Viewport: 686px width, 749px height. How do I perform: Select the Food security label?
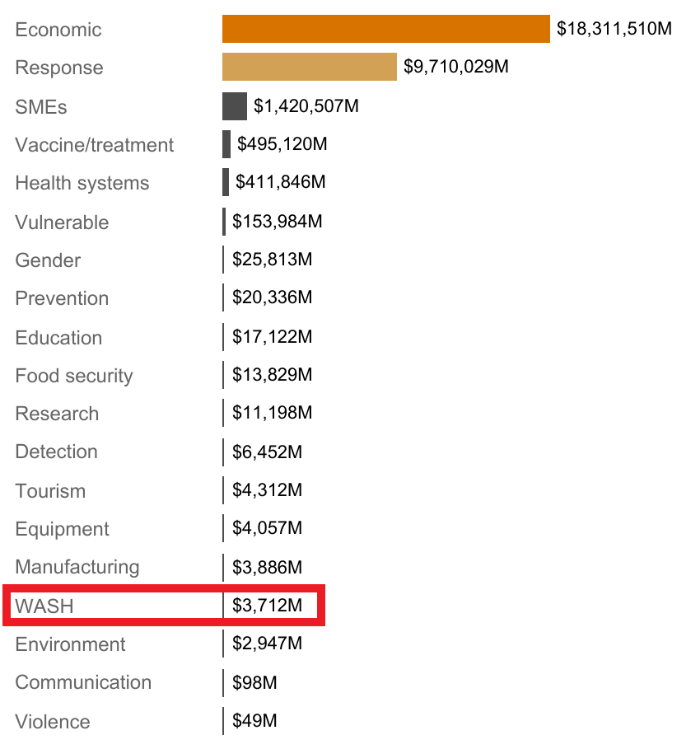click(x=74, y=376)
